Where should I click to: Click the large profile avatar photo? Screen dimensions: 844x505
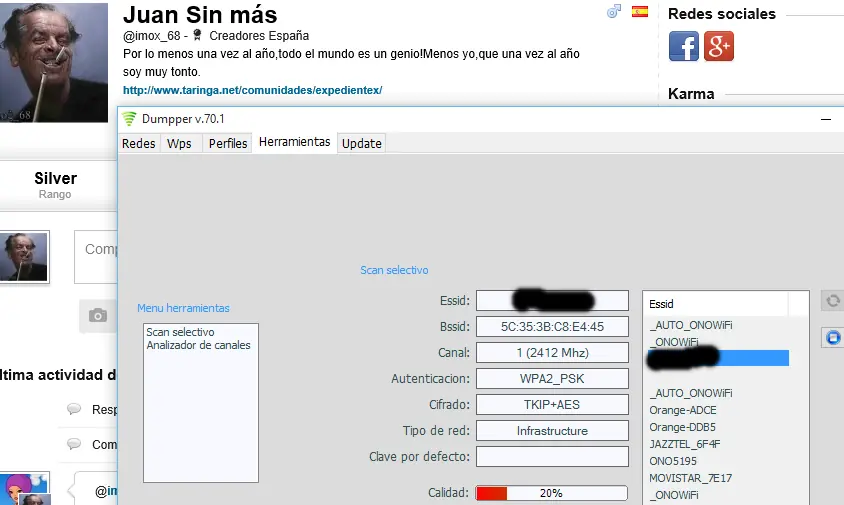[54, 62]
